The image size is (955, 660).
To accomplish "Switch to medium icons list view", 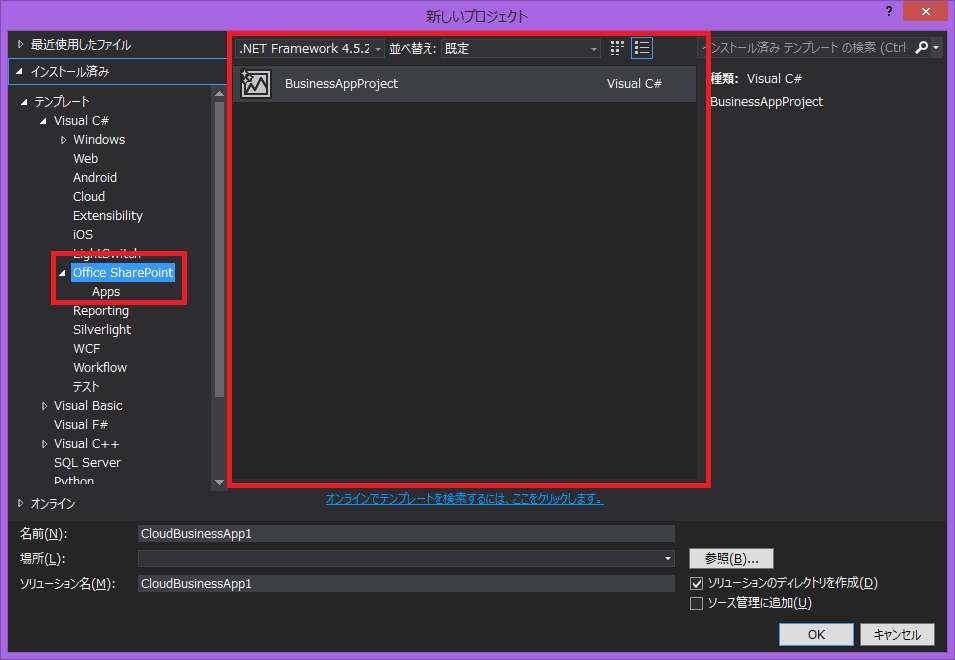I will [x=642, y=48].
